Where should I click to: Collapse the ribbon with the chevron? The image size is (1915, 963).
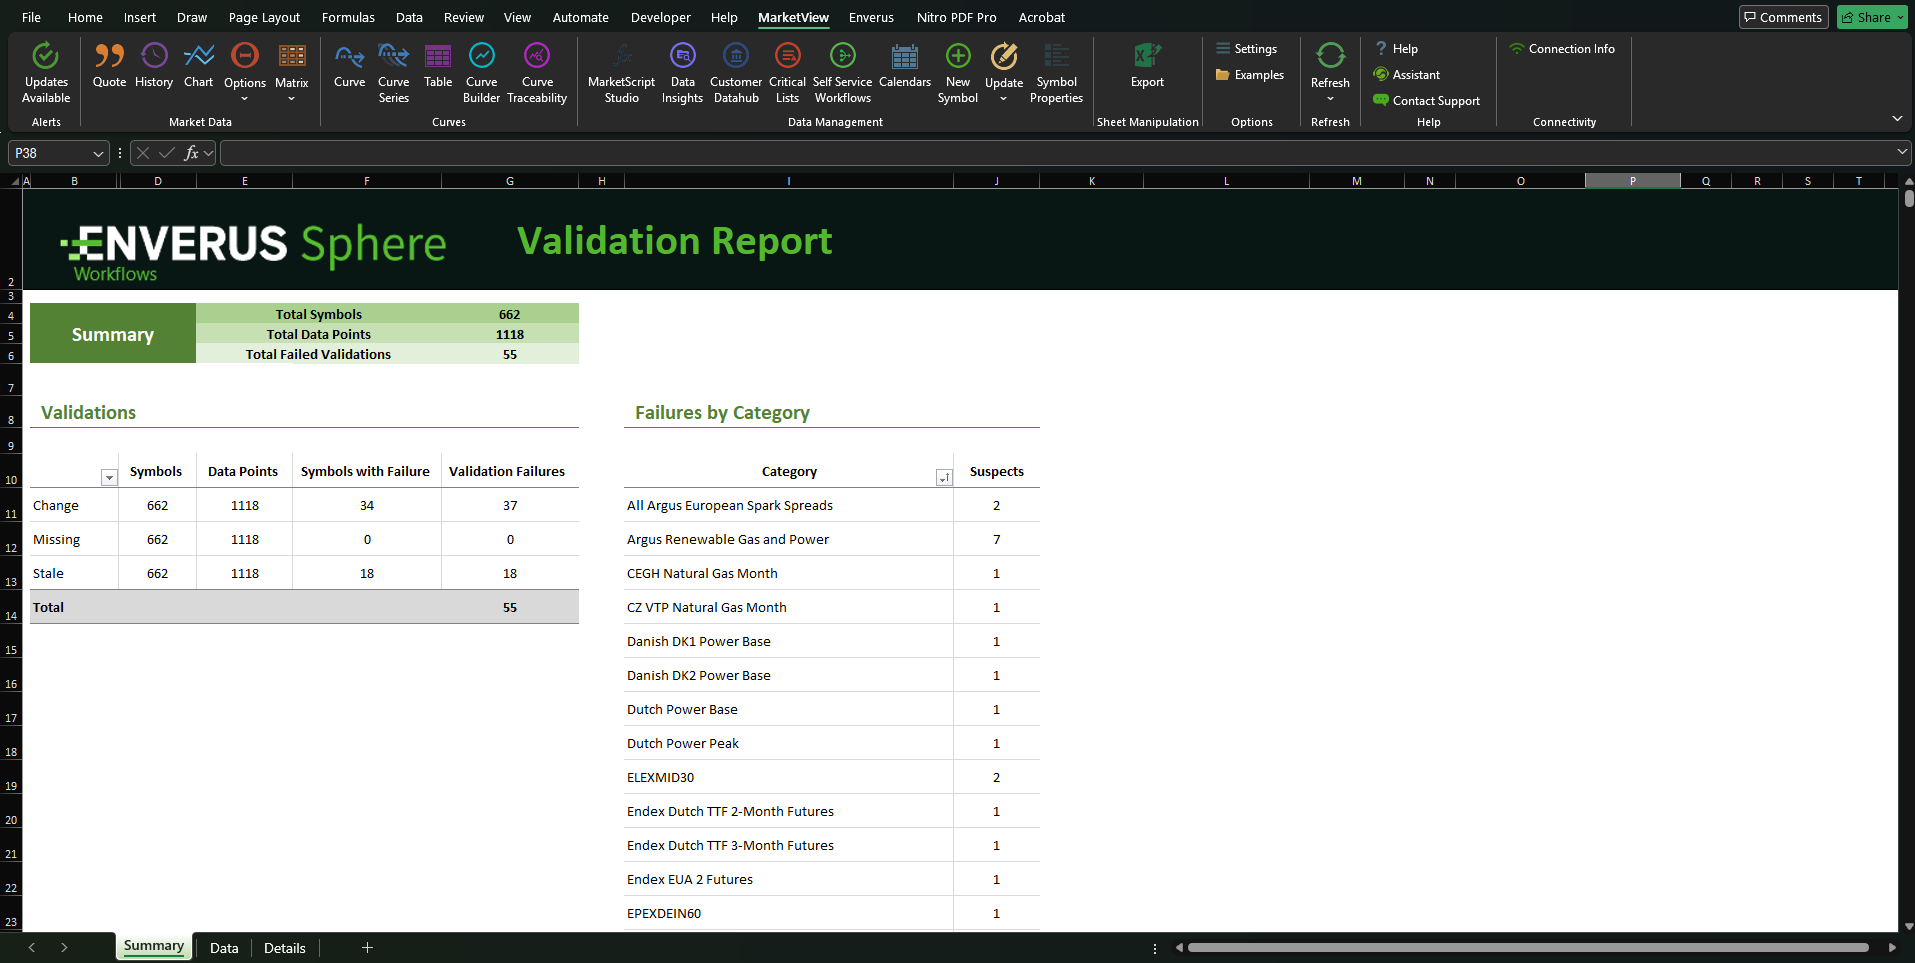tap(1897, 119)
